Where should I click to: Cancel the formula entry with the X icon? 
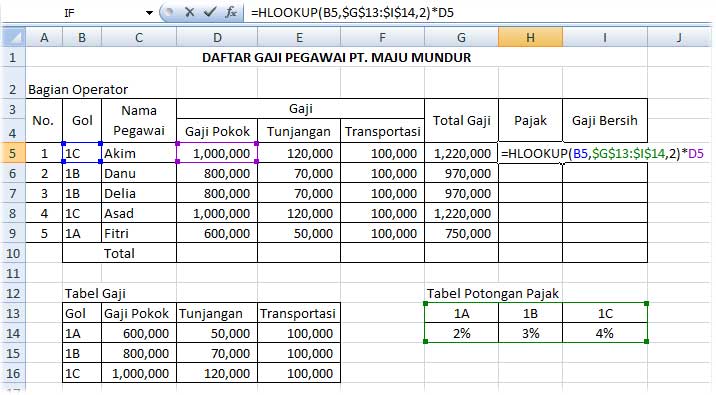190,12
